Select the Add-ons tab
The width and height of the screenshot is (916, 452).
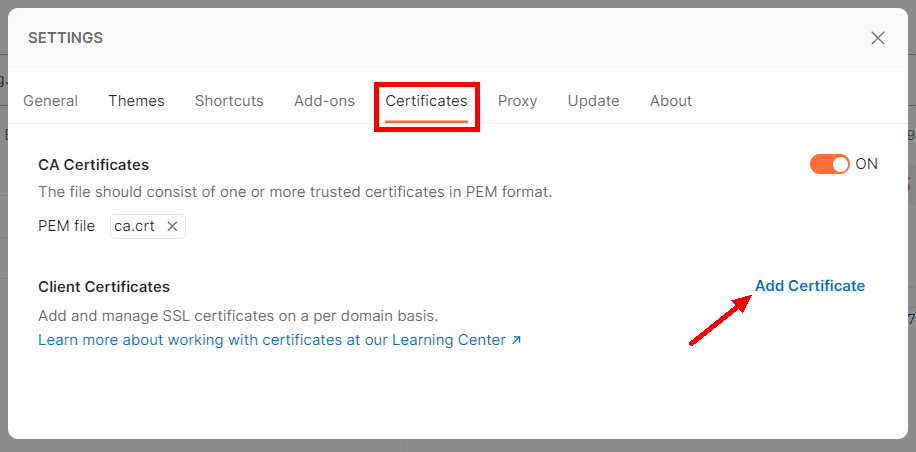point(324,101)
